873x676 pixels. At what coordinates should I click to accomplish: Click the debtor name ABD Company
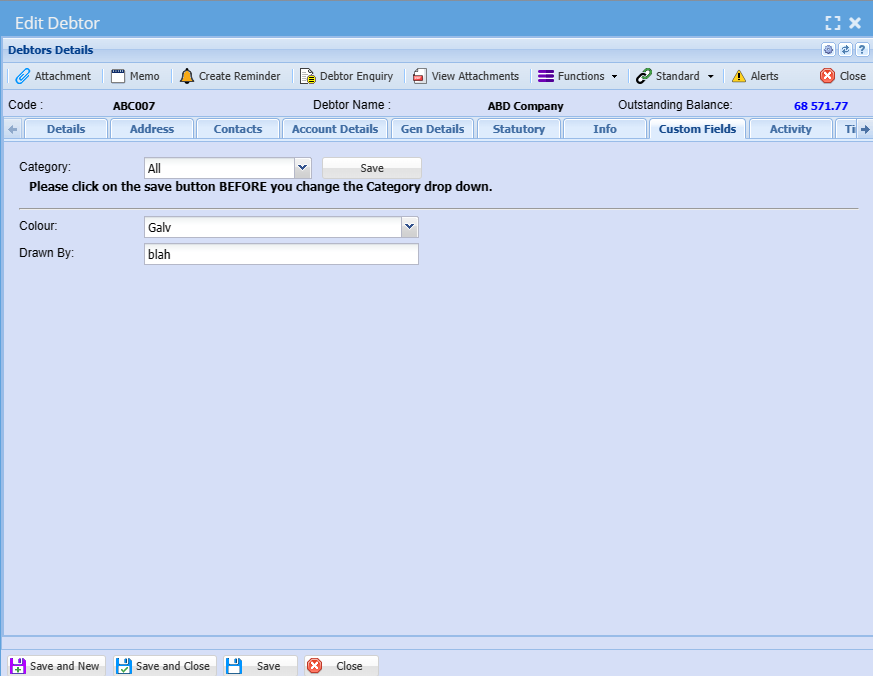click(x=526, y=106)
